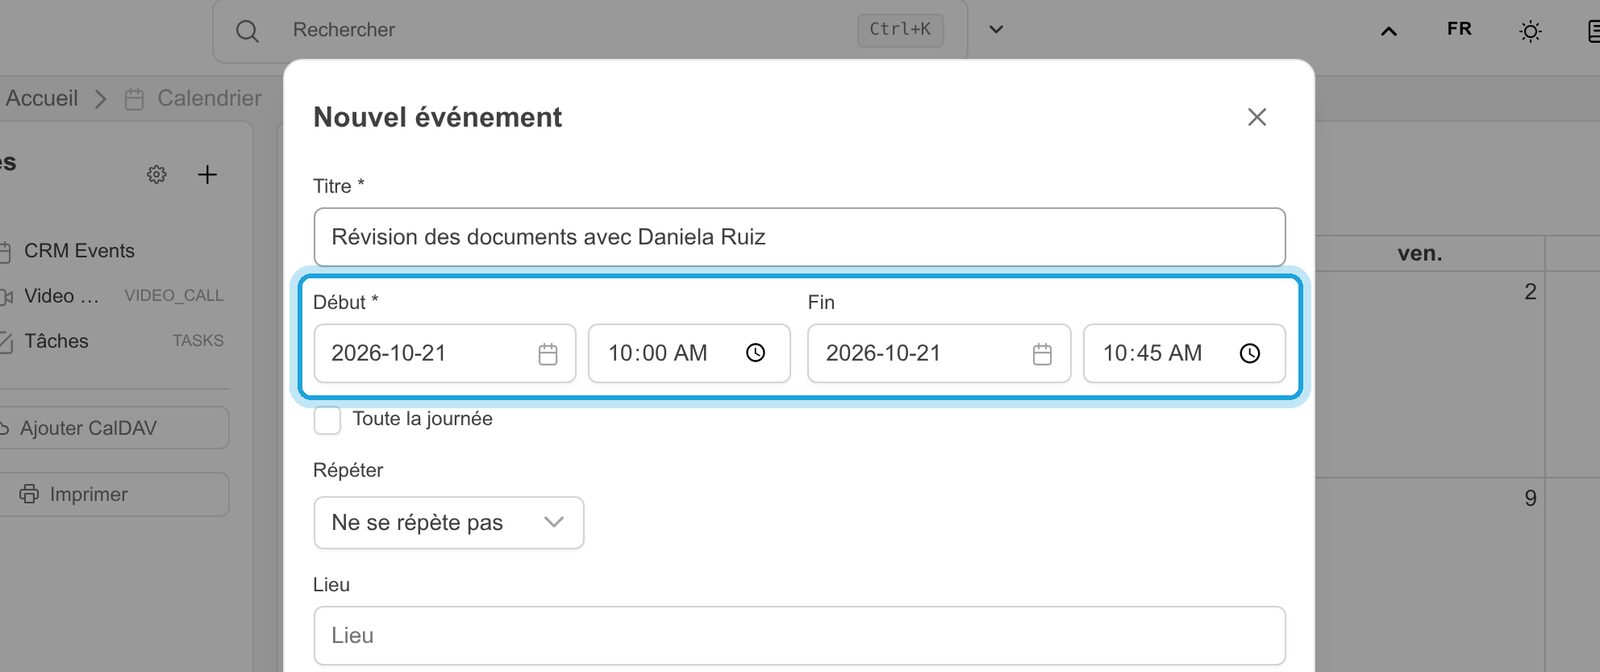Click the Calendrier breadcrumb calendar icon
This screenshot has width=1600, height=672.
coord(134,99)
